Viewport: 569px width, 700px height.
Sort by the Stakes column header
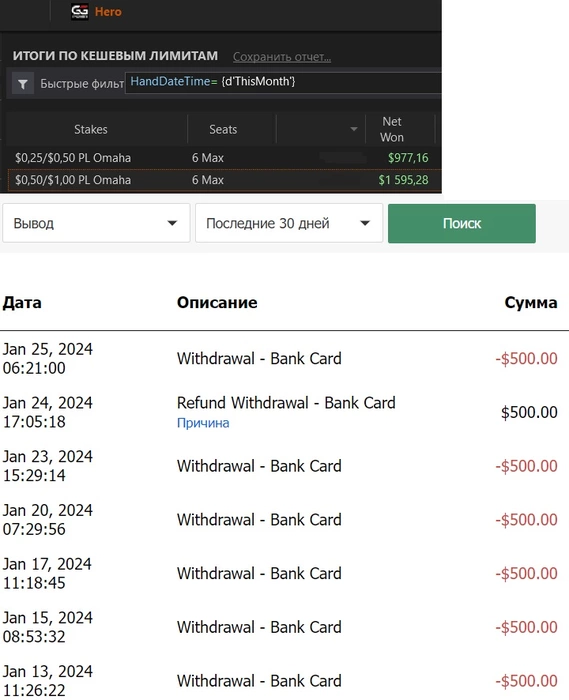point(91,129)
